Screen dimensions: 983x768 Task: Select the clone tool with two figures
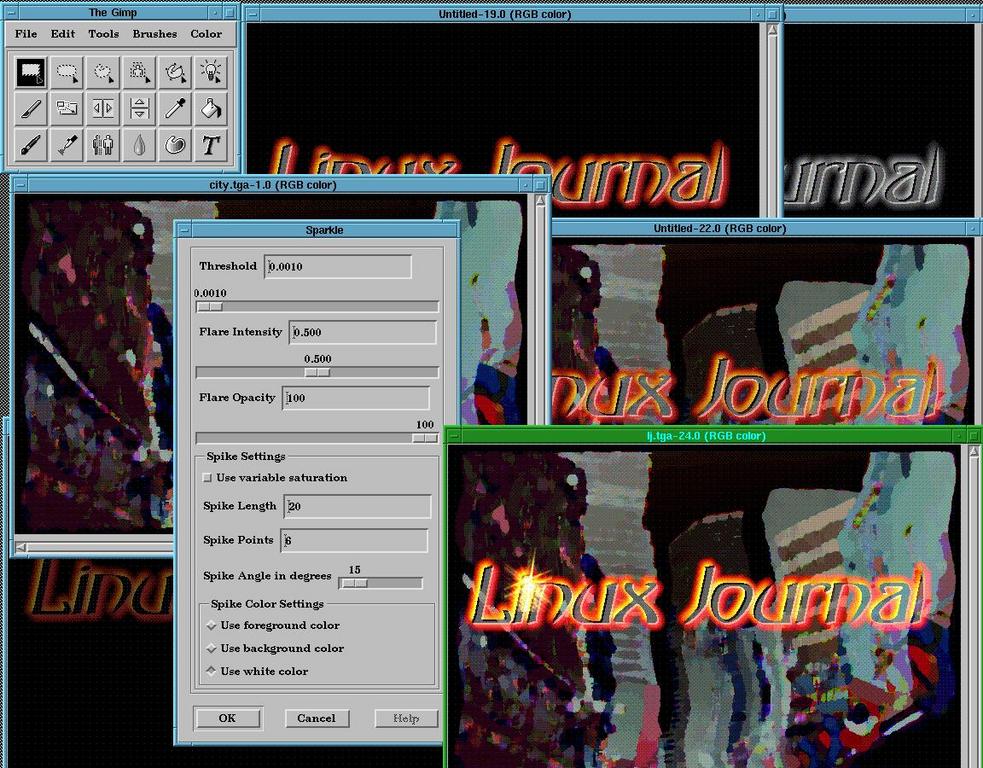click(x=103, y=145)
